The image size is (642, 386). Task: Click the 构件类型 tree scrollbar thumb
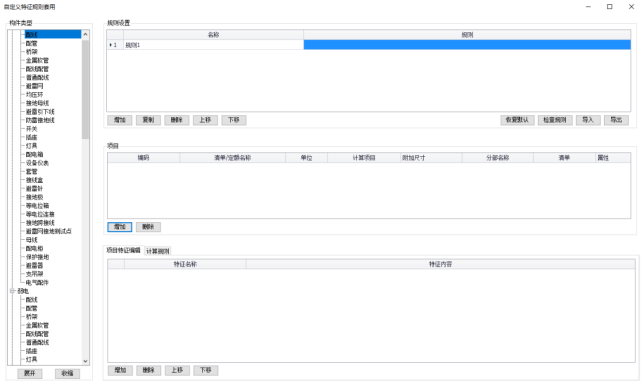coord(85,89)
